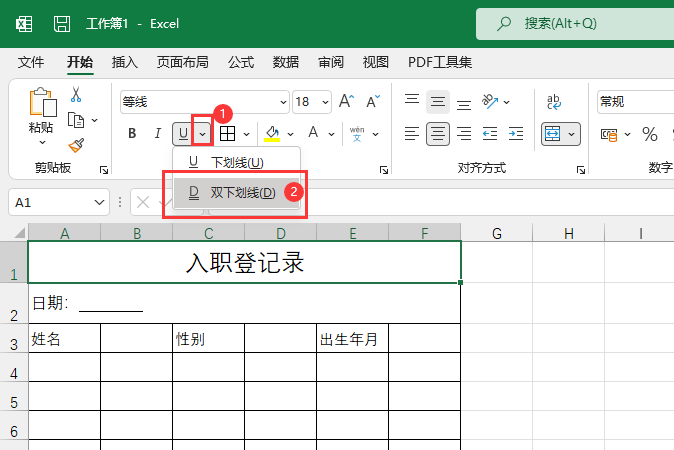Screen dimensions: 674x450
Task: Click the accounting number format icon
Action: click(609, 134)
